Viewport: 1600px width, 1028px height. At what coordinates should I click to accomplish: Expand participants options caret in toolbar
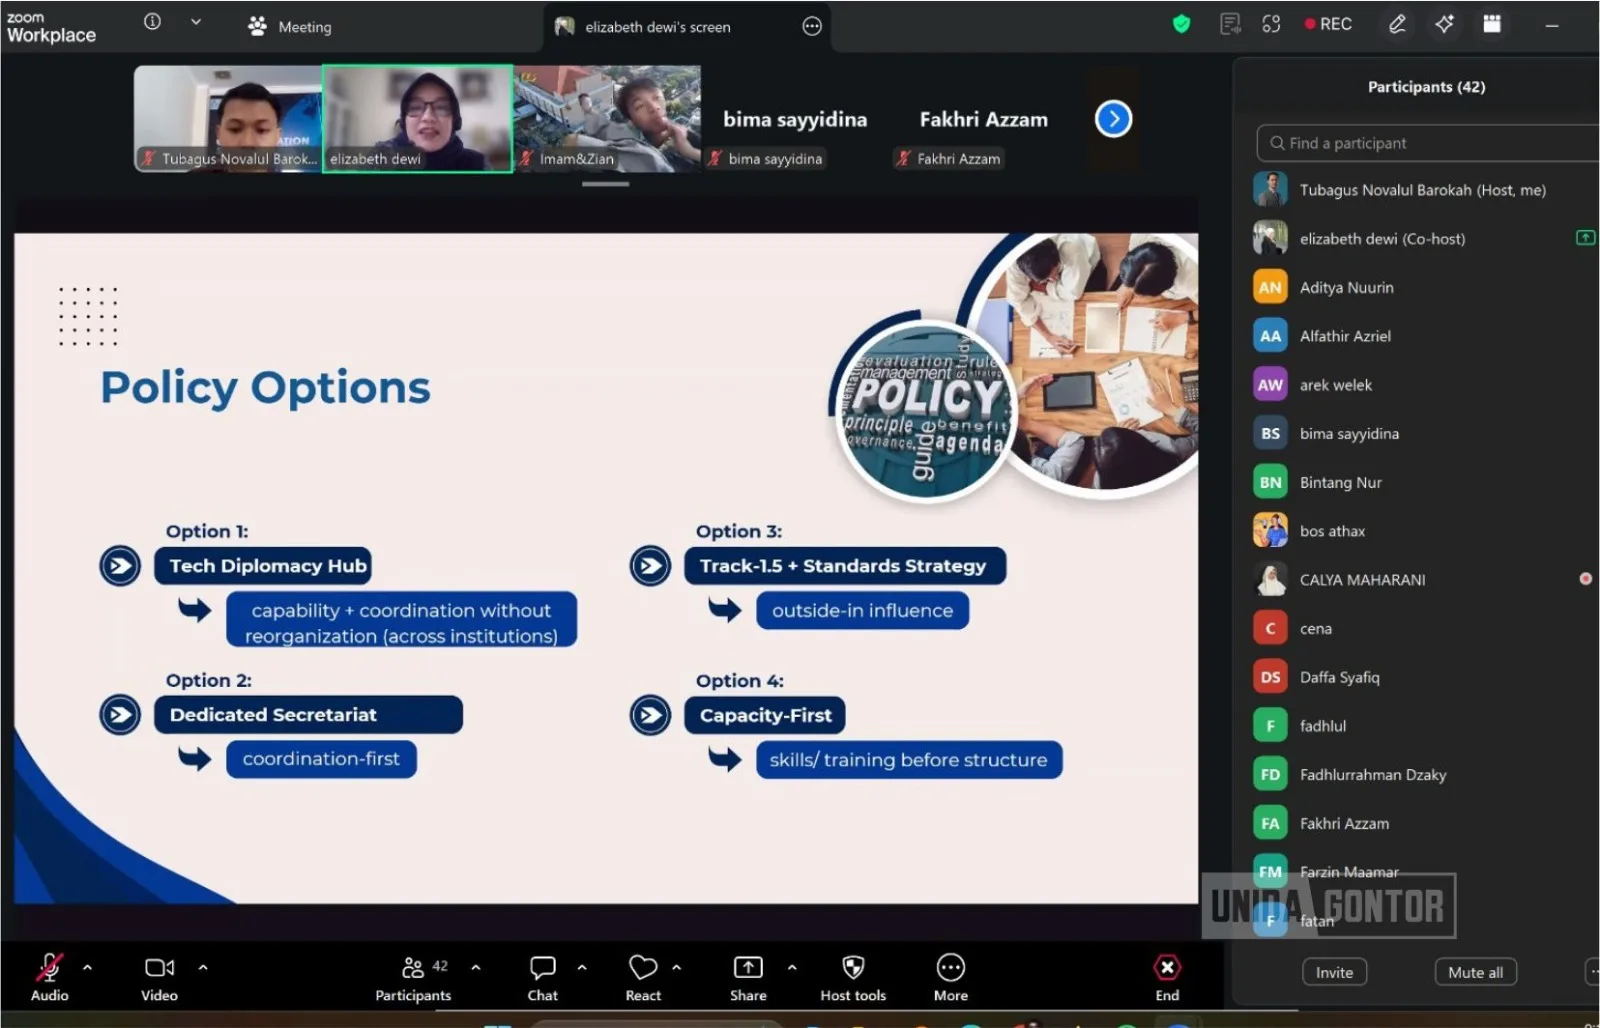click(476, 967)
